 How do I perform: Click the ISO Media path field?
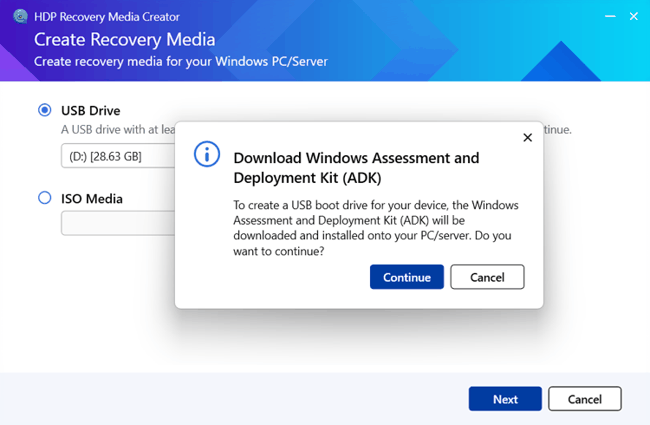coord(117,223)
